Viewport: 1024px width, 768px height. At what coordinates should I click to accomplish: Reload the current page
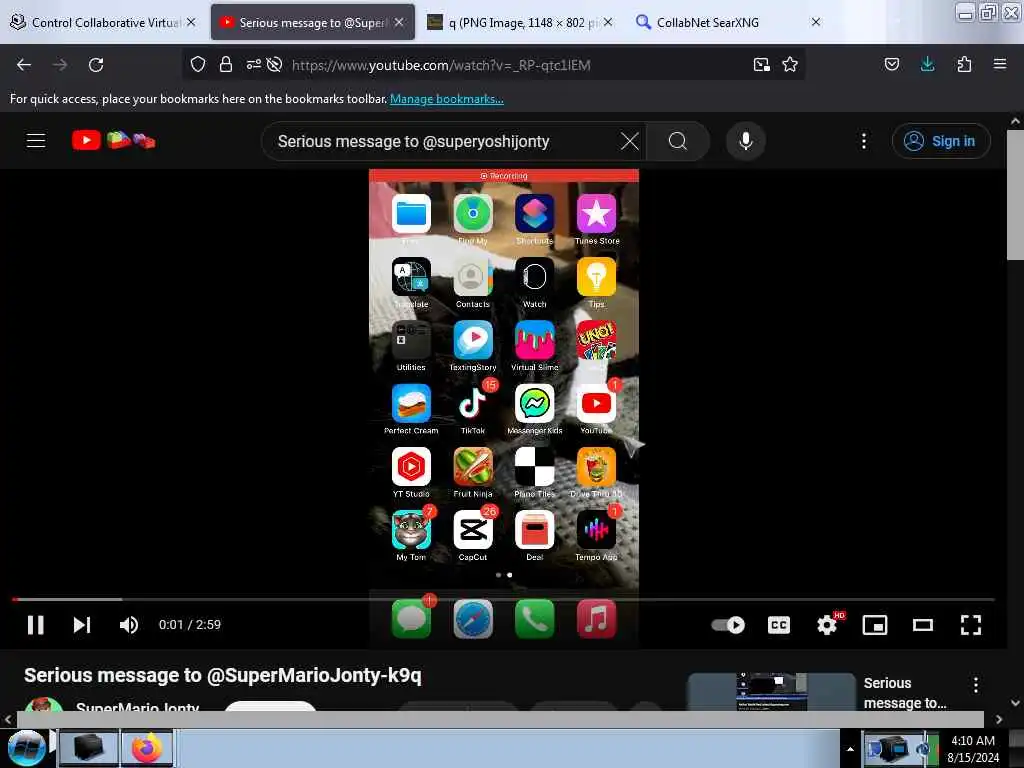pos(96,65)
